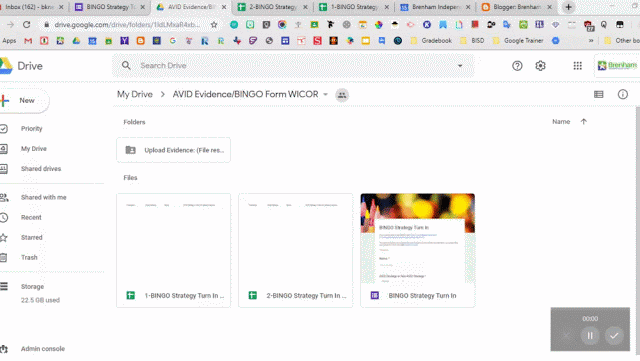The height and width of the screenshot is (361, 640).
Task: Open BINGO Strategy Turn In form
Action: [418, 250]
